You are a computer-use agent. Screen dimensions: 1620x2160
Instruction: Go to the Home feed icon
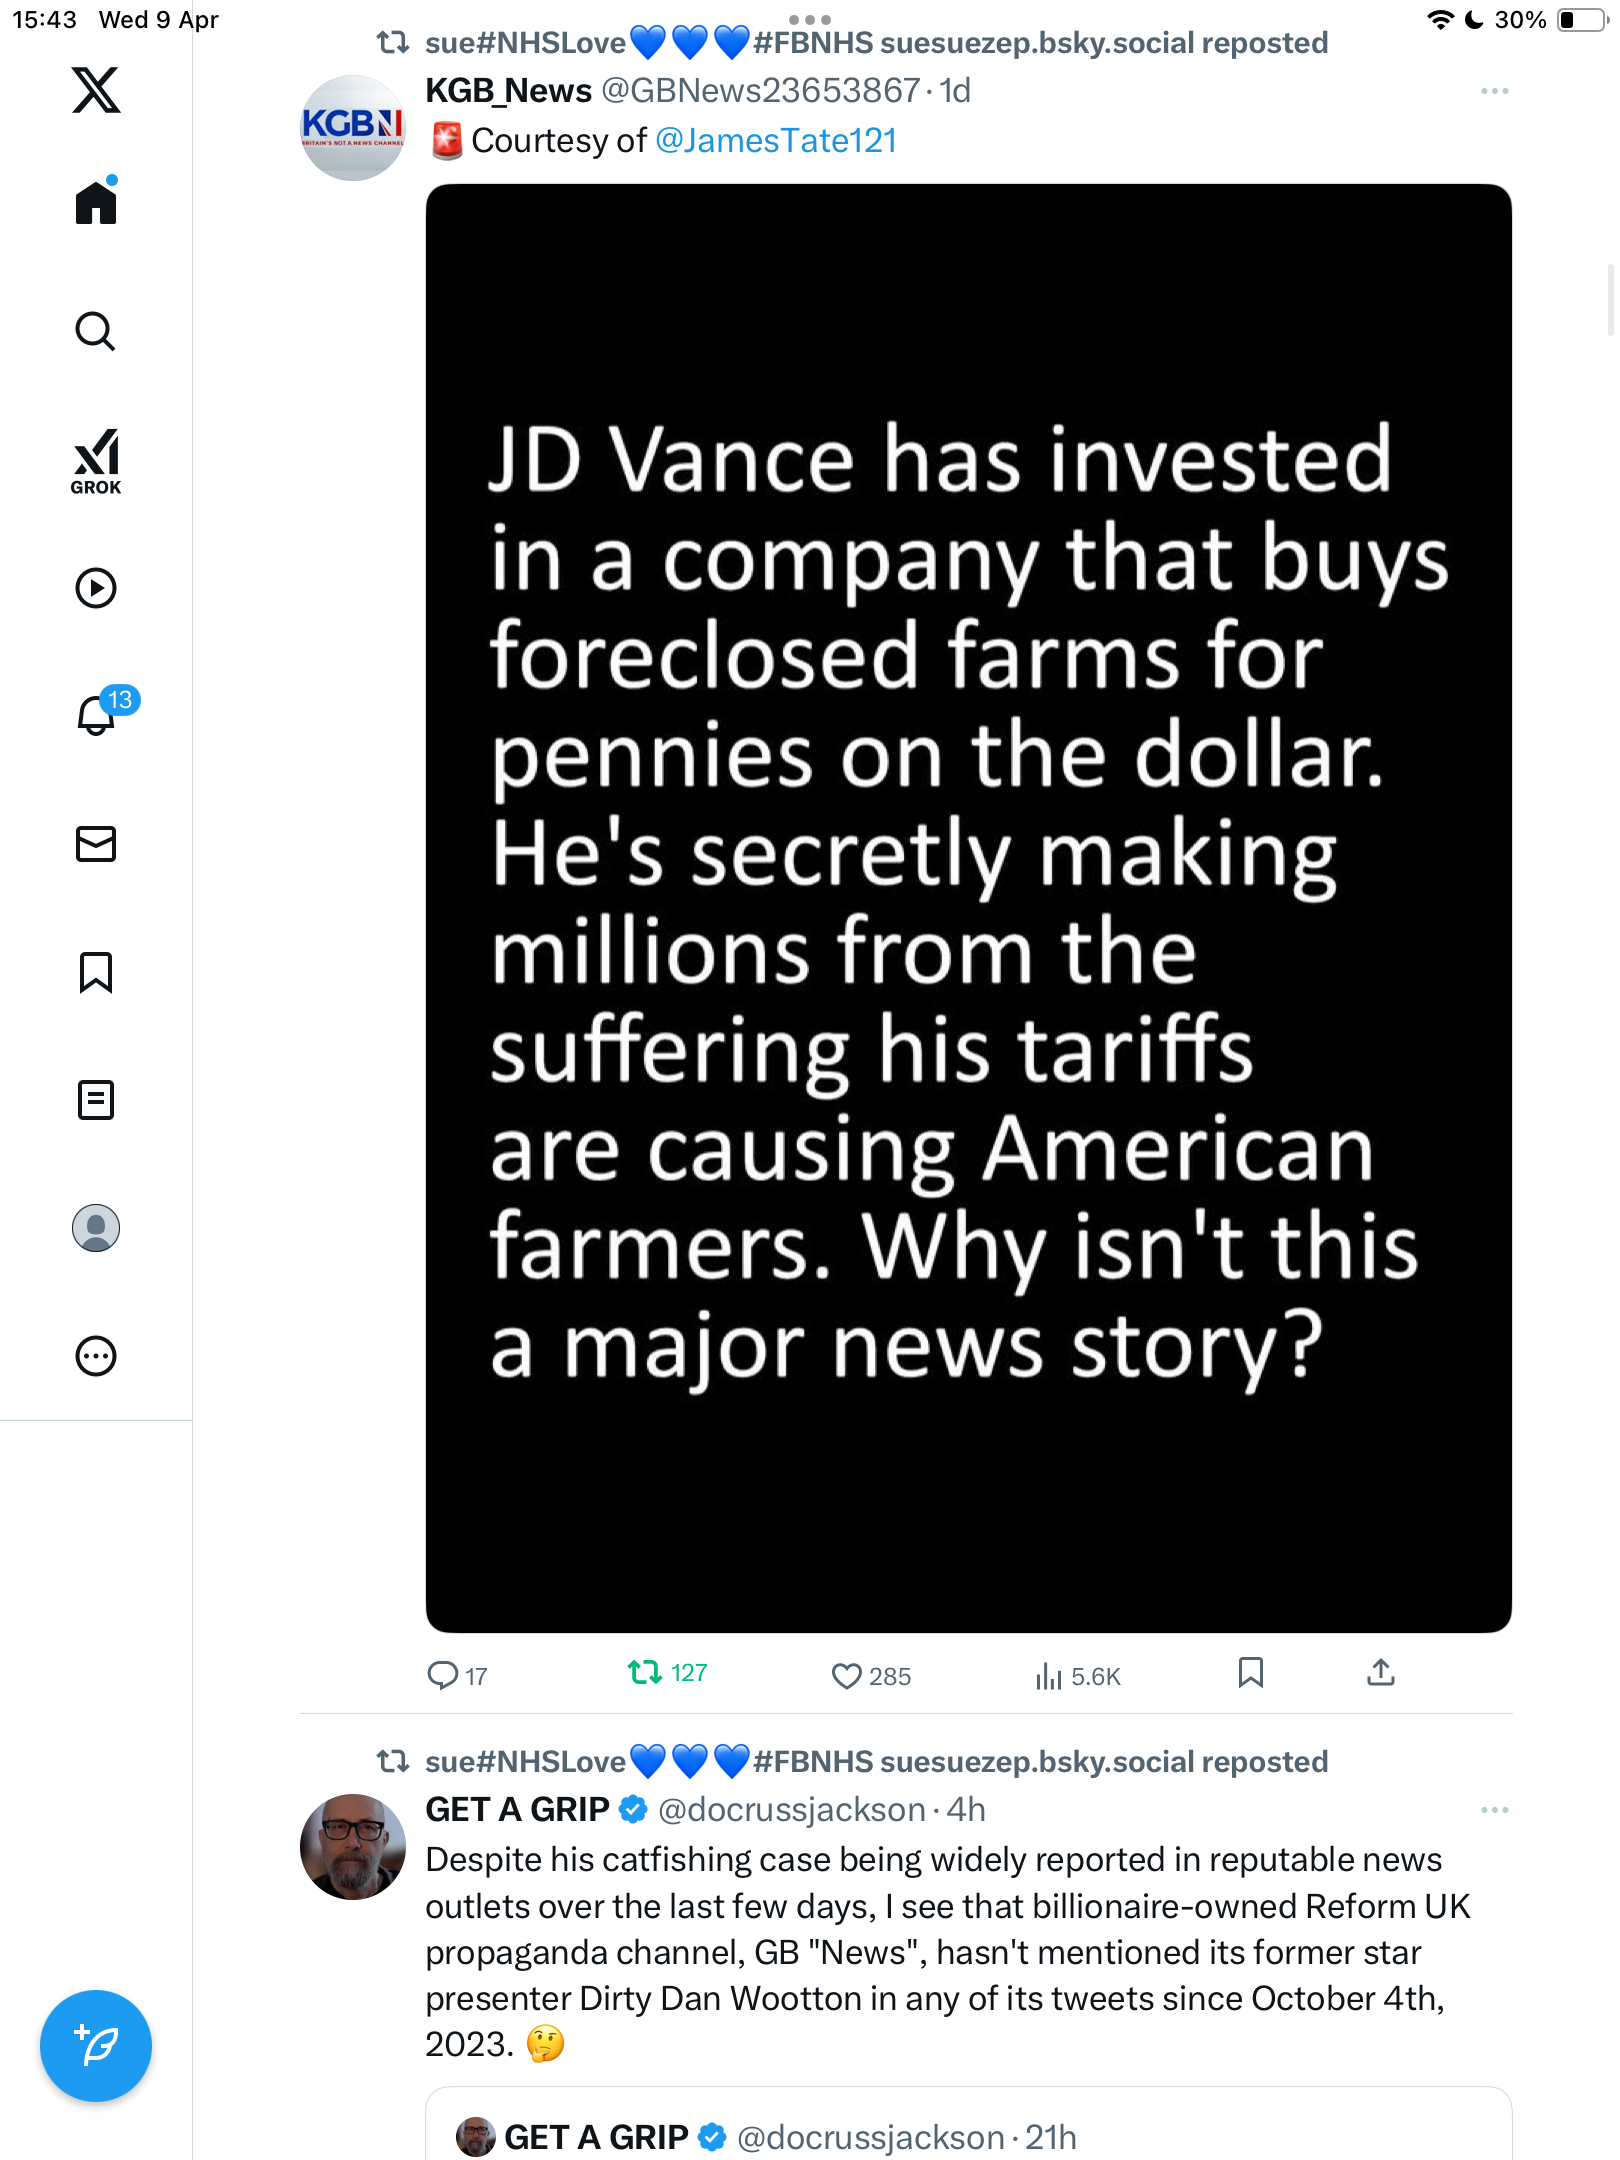pyautogui.click(x=96, y=202)
